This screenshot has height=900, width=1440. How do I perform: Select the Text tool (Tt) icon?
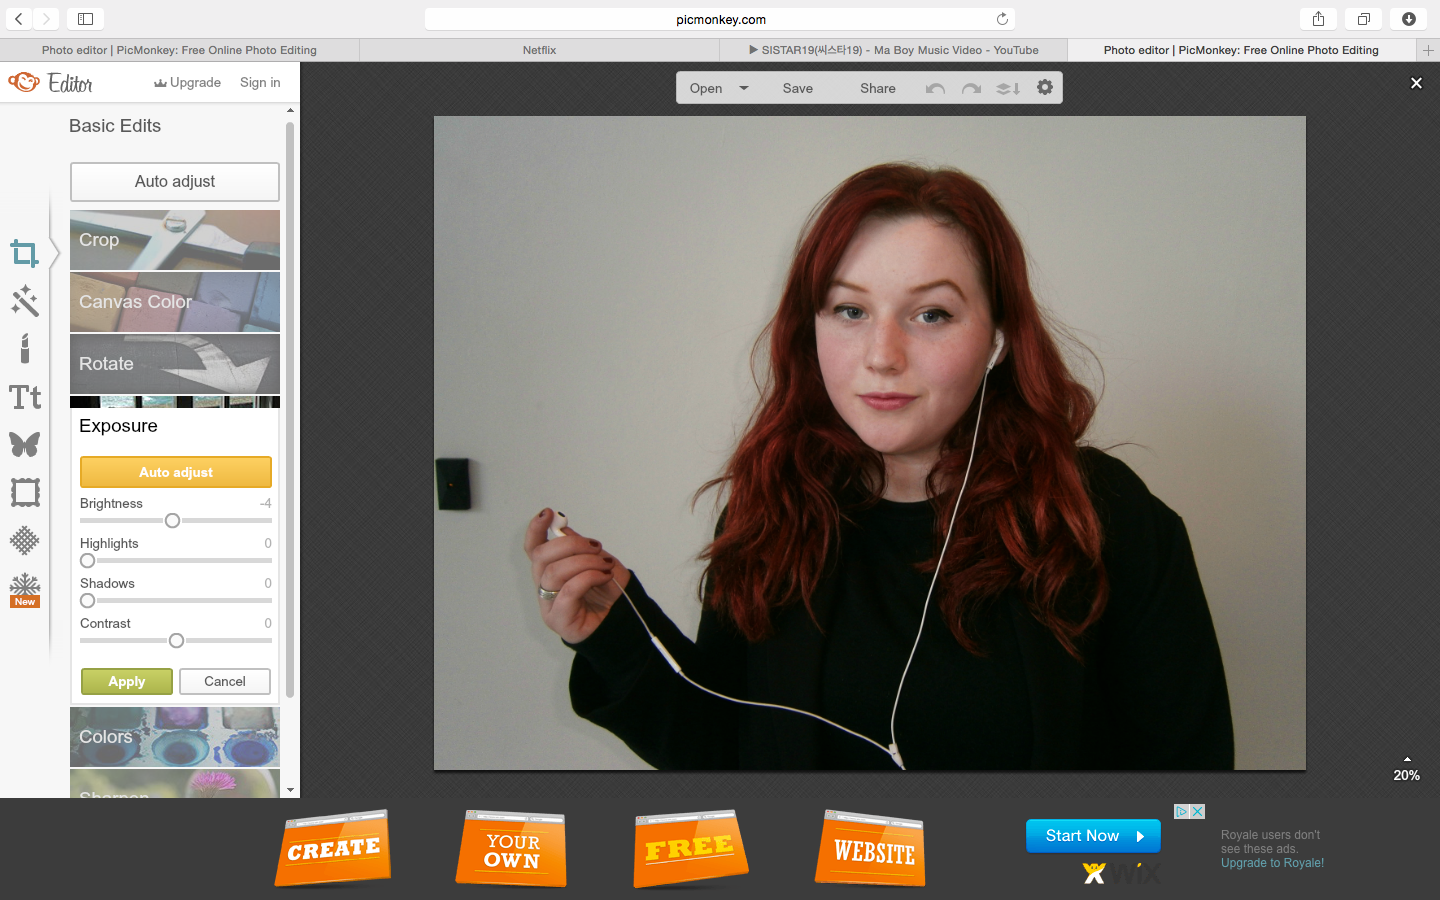coord(25,397)
